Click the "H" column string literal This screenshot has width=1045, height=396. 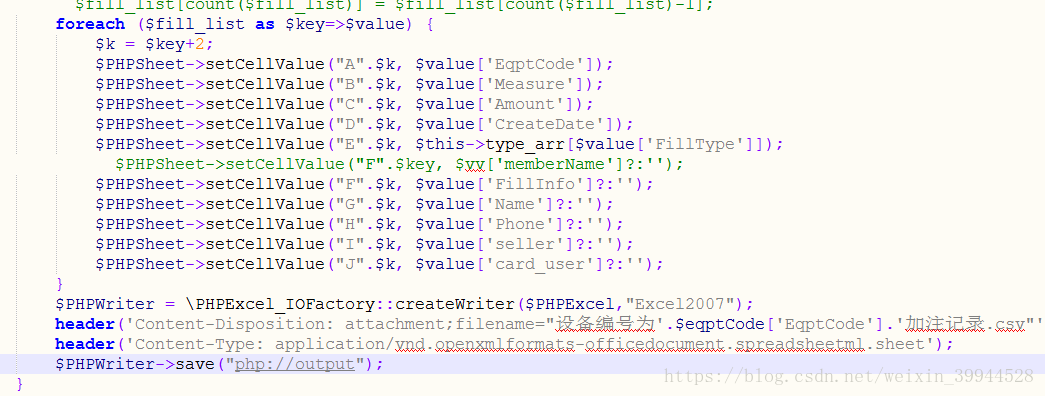point(350,225)
